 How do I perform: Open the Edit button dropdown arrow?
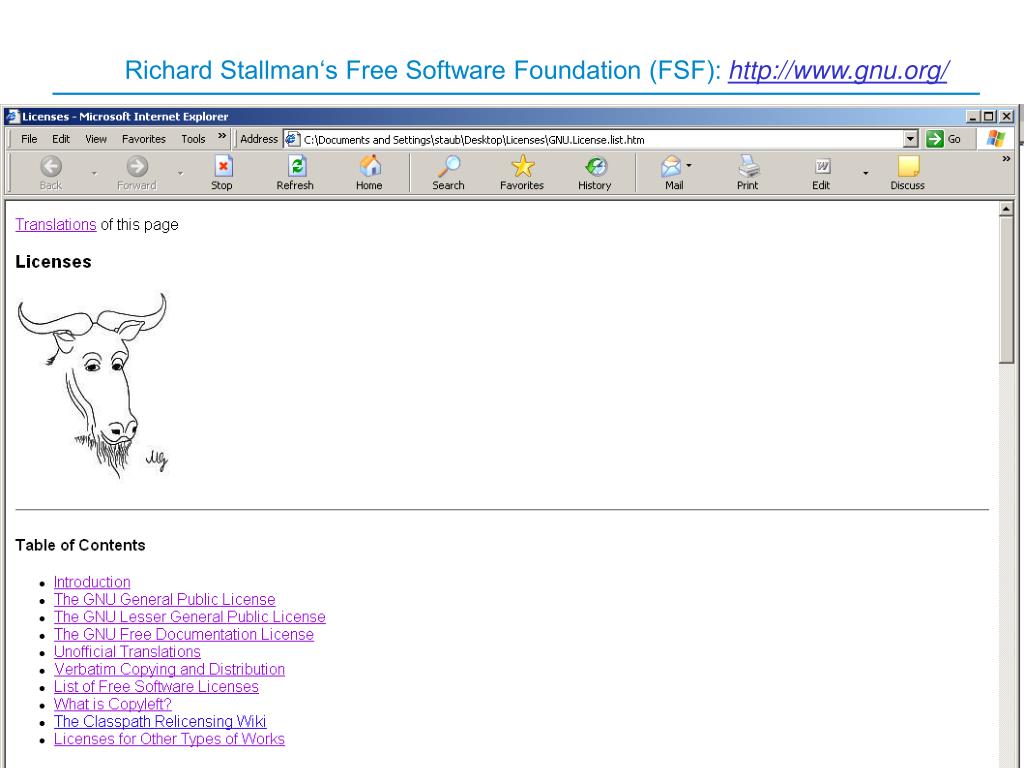click(865, 173)
